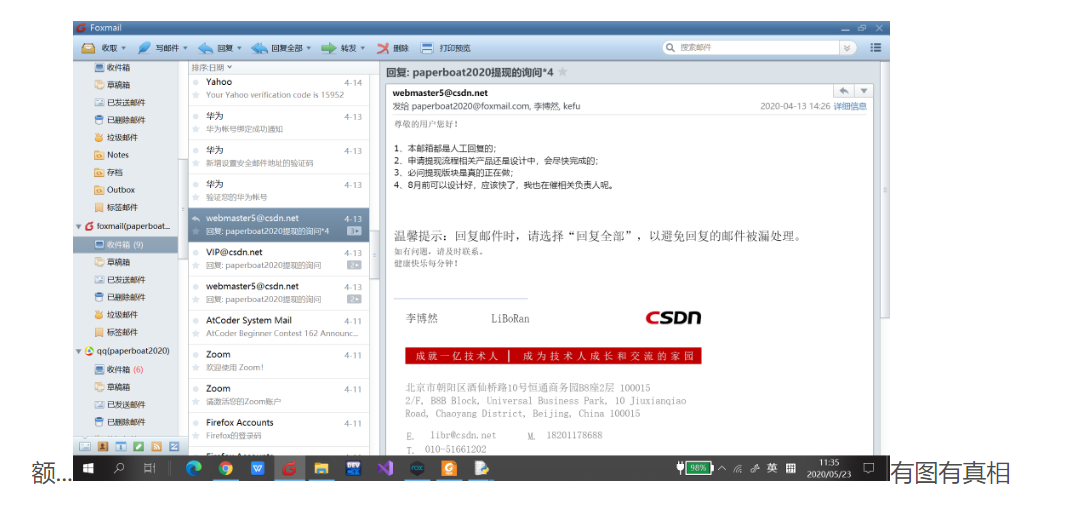
Task: Click the 回复 reply arrow icon
Action: point(205,49)
